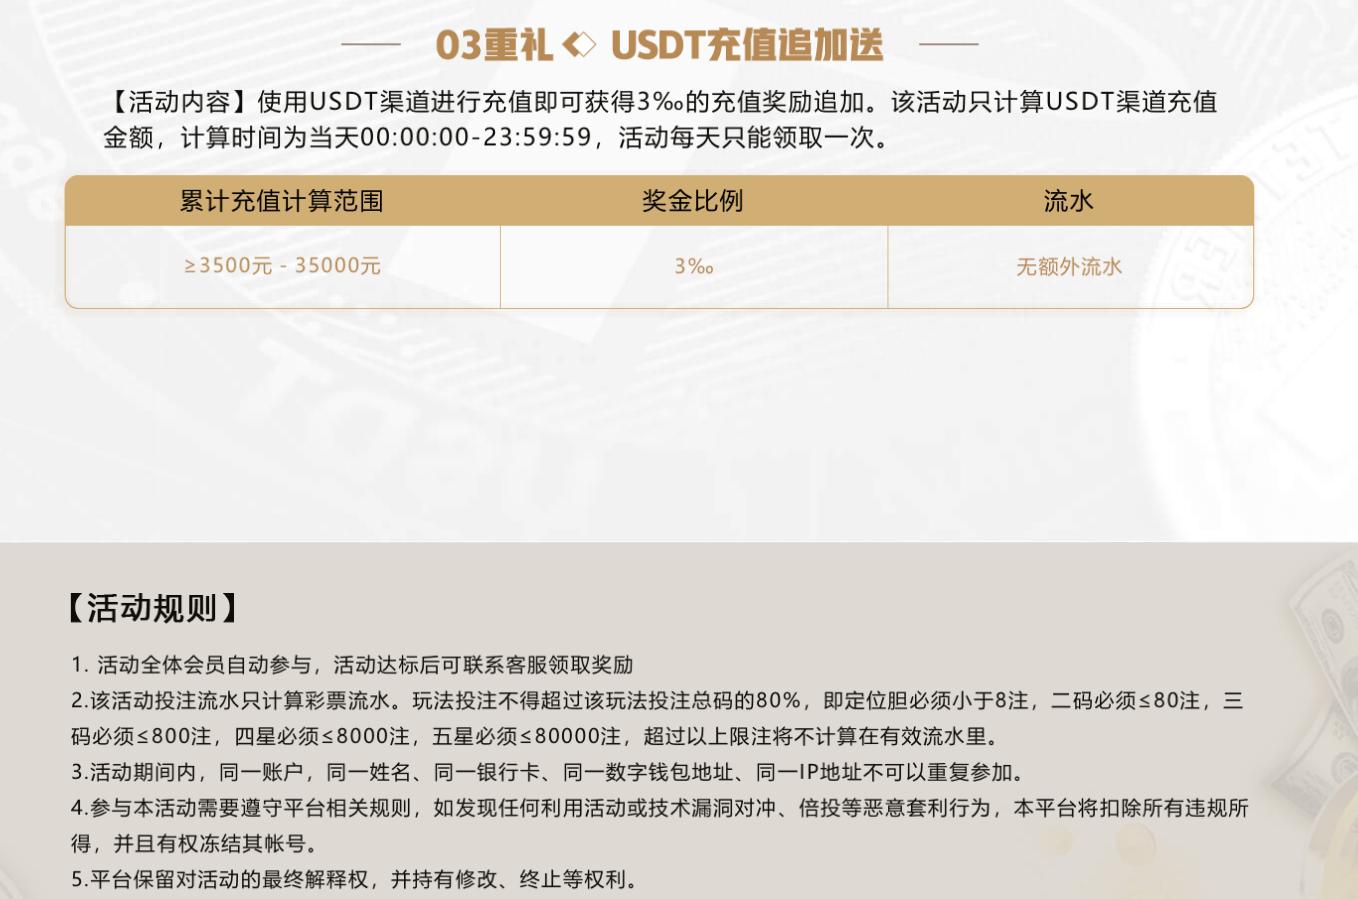Click the section title 【活动规则】
This screenshot has width=1358, height=899.
152,608
